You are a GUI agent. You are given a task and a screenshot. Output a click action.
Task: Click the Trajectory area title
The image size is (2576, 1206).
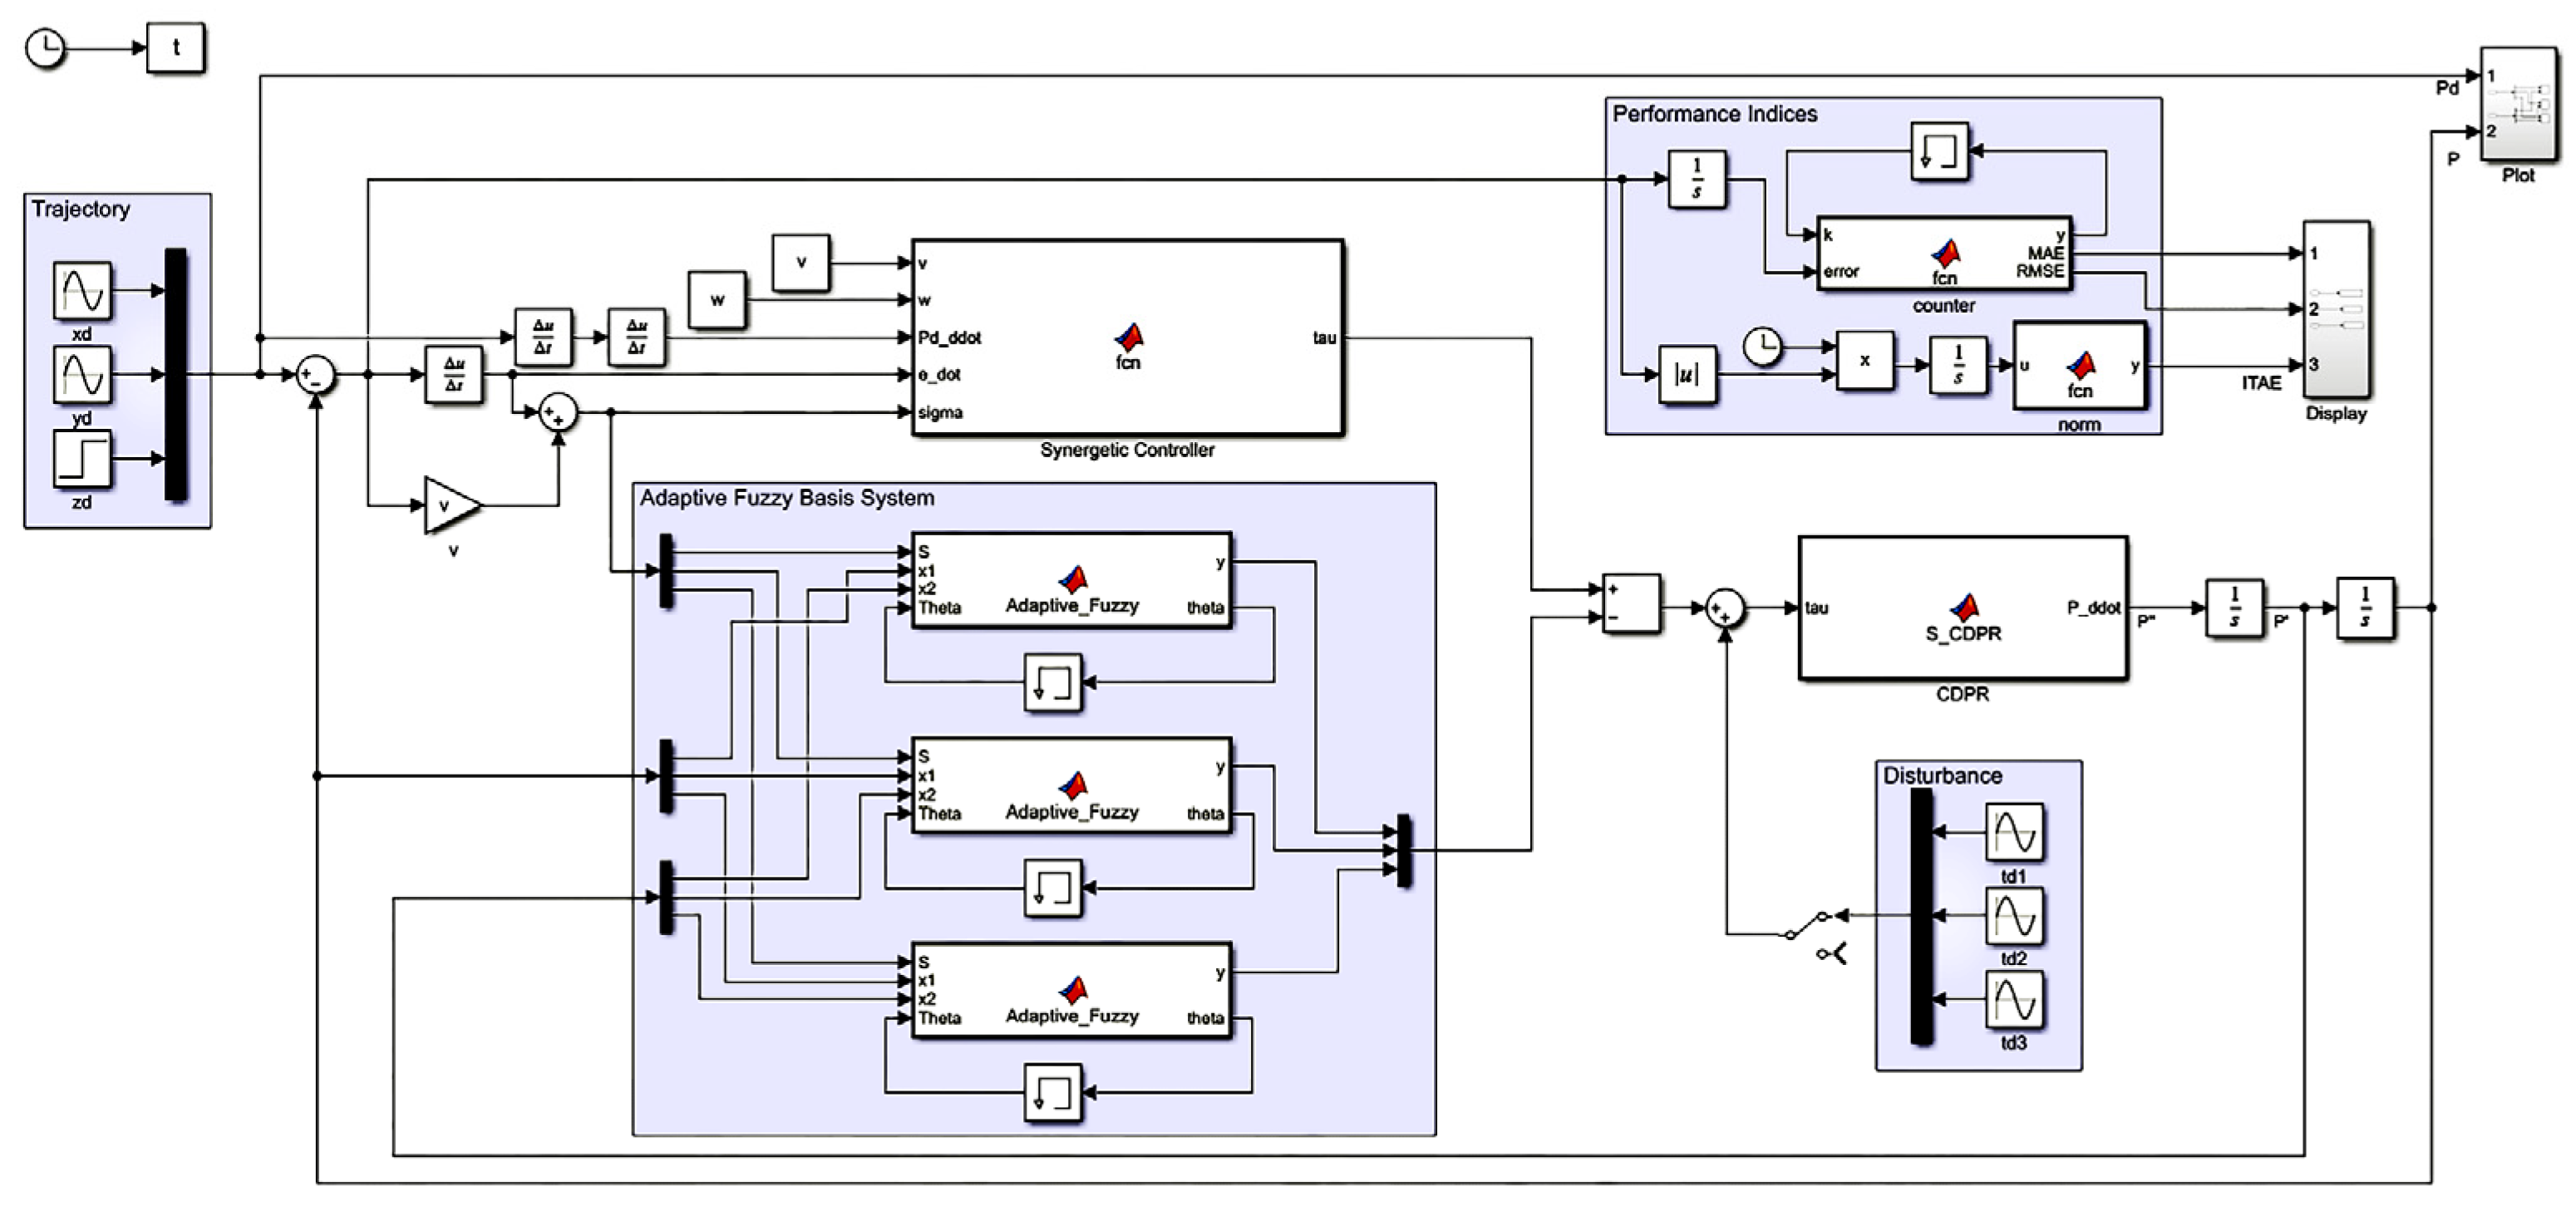80,209
